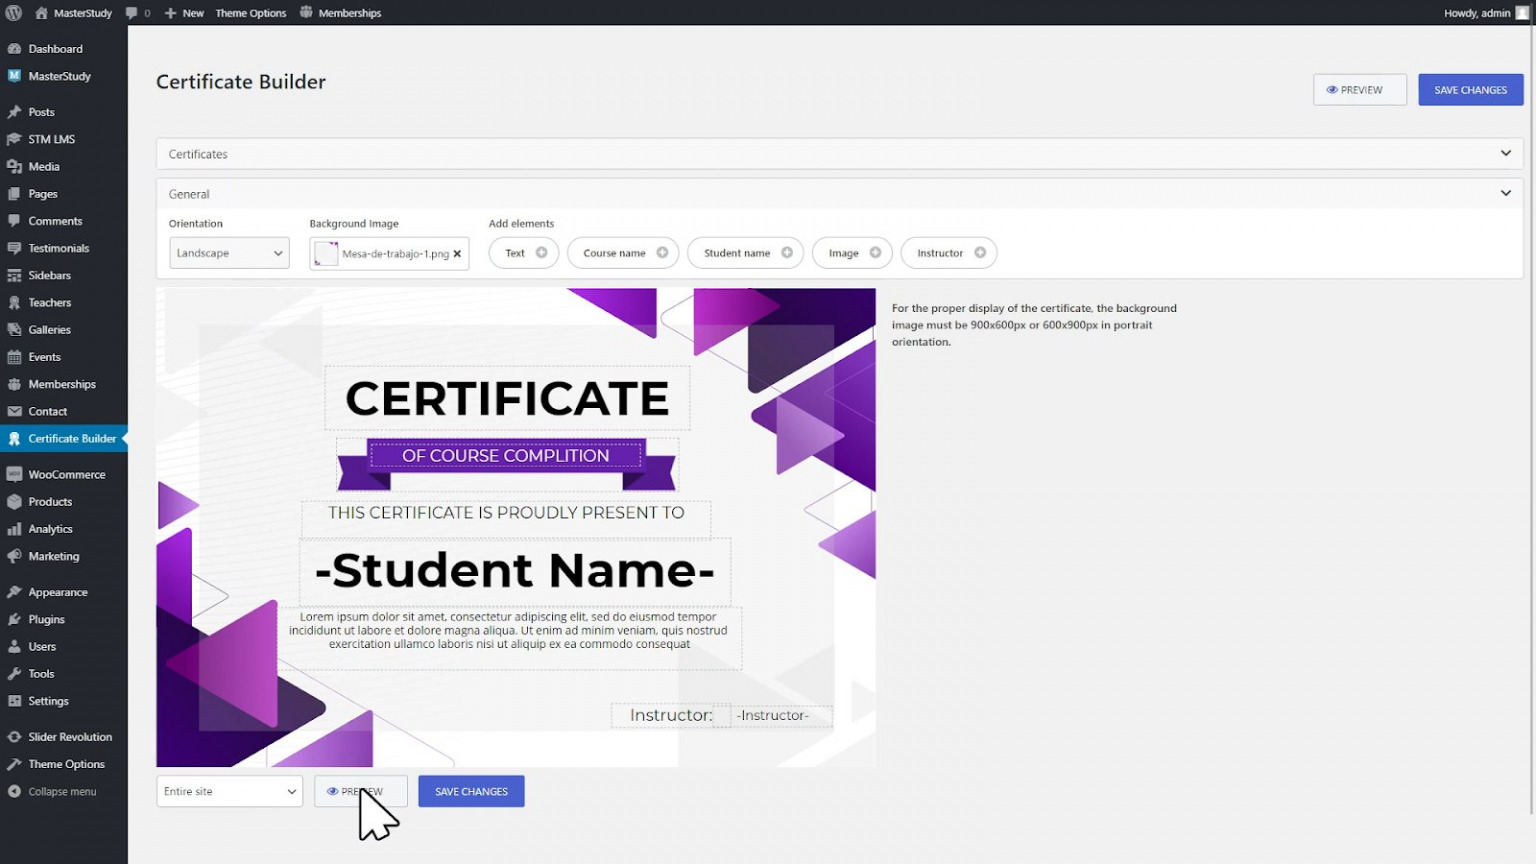Screen dimensions: 1536x864
Task: Save changes with the top blue button
Action: click(1470, 89)
